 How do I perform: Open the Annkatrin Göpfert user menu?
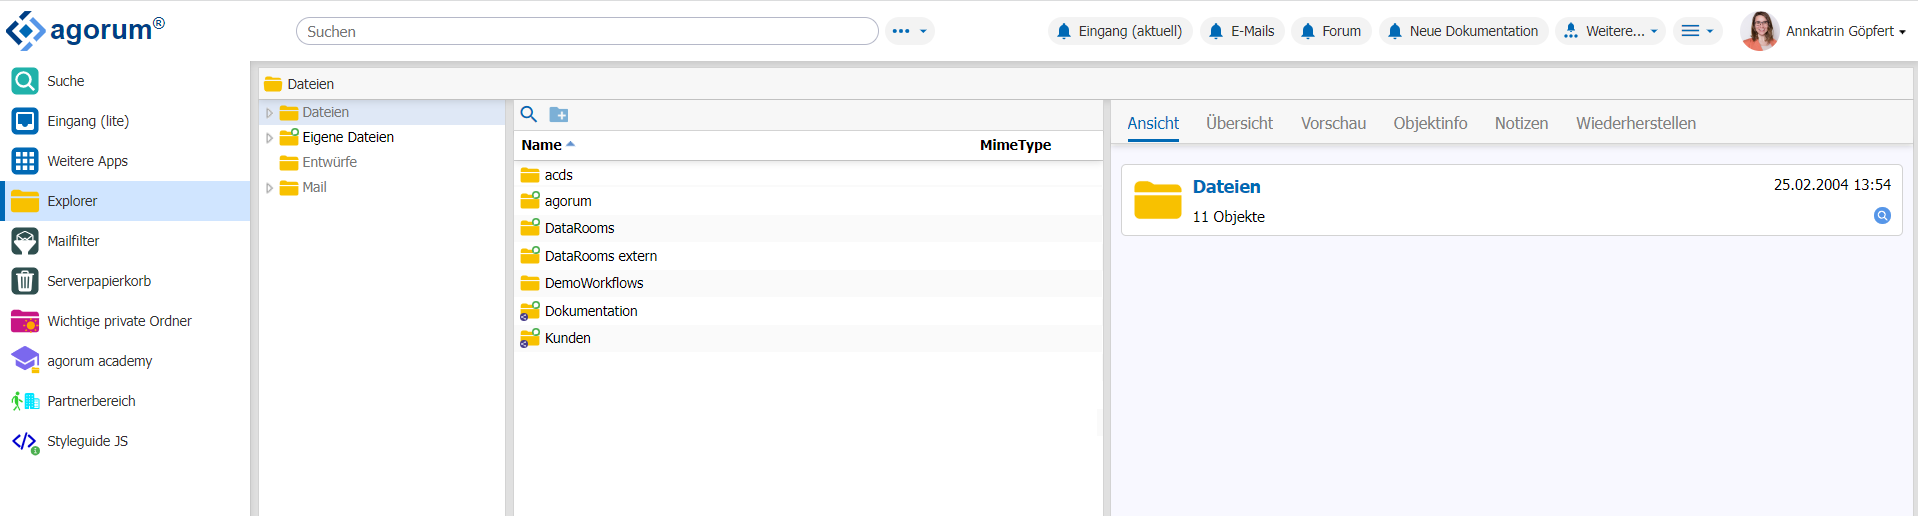1825,31
